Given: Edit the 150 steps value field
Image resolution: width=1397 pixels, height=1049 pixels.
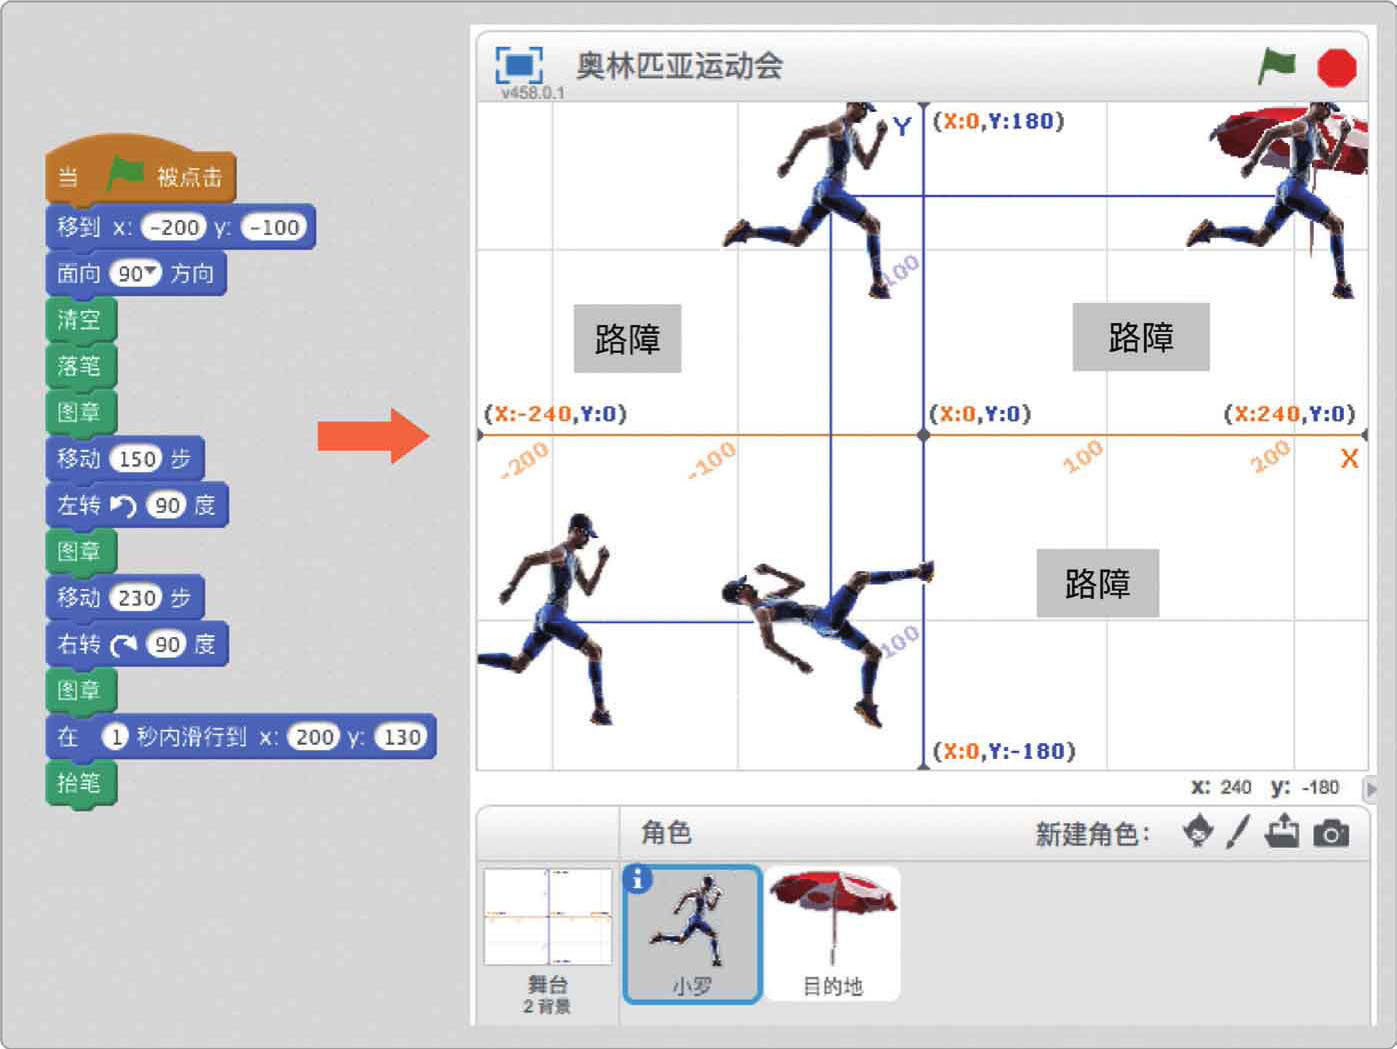Looking at the screenshot, I should coord(137,459).
